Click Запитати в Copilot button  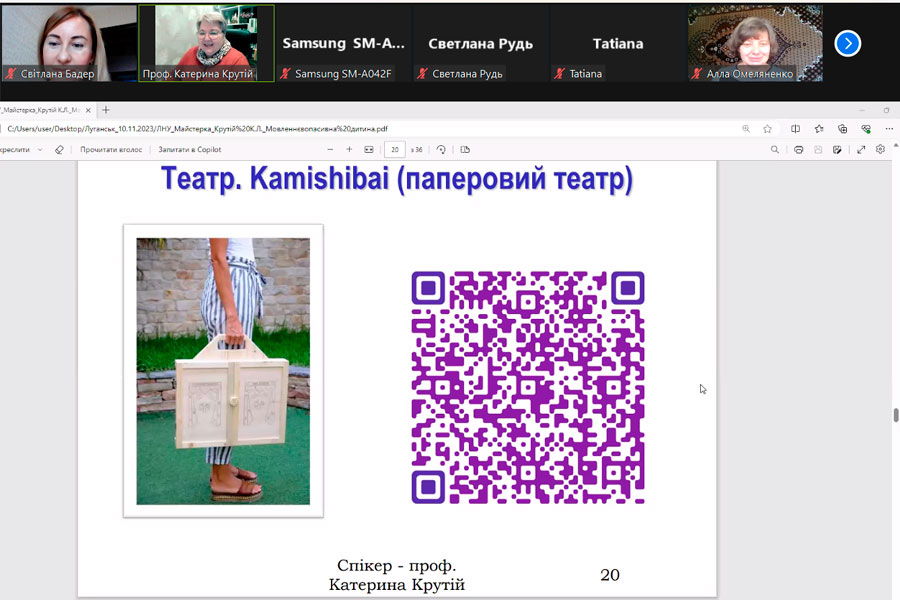pos(189,150)
